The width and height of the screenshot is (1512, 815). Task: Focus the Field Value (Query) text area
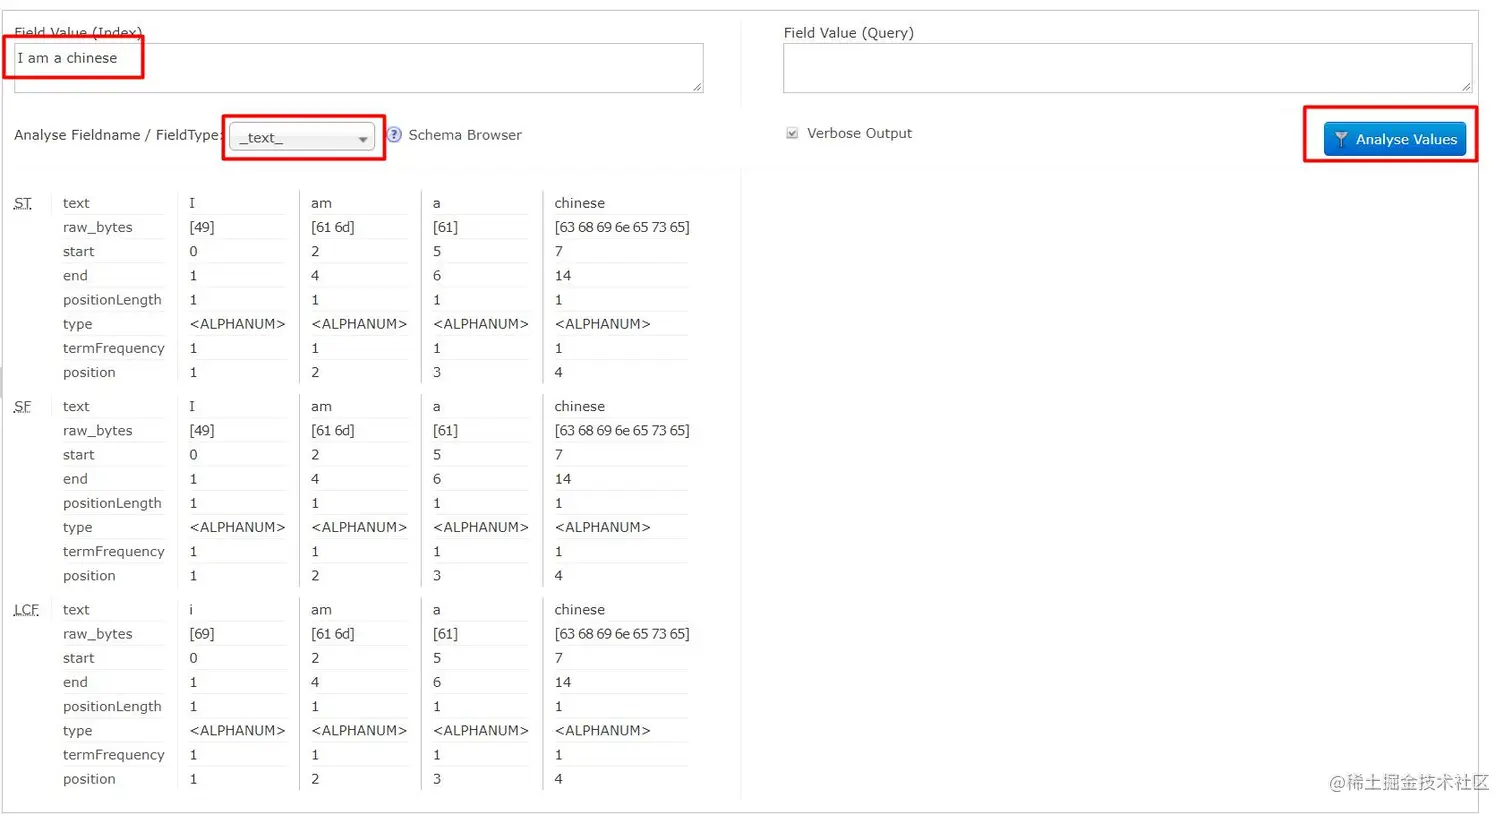pos(1127,68)
